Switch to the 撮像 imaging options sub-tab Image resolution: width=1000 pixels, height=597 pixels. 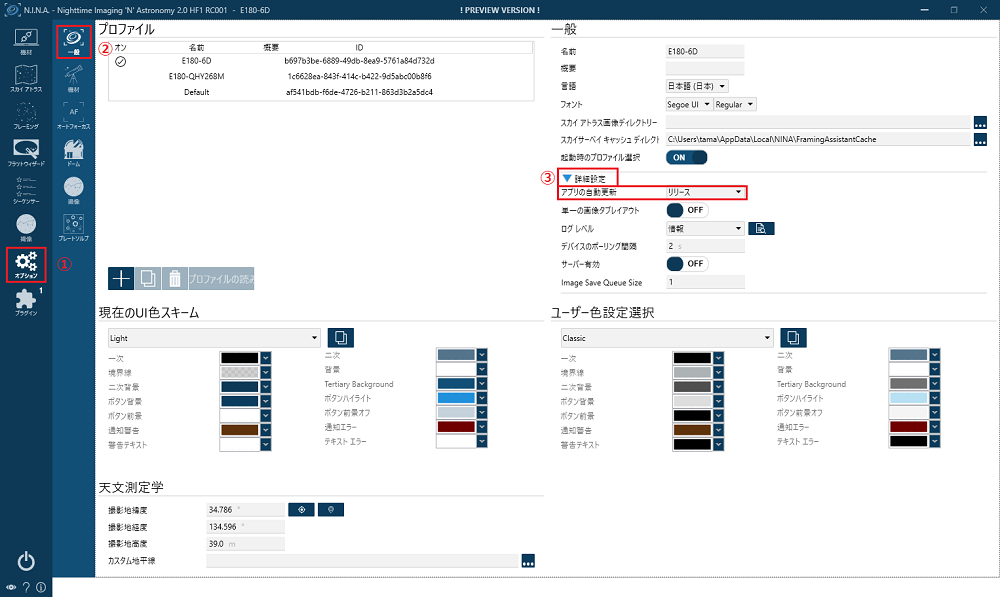pyautogui.click(x=73, y=190)
